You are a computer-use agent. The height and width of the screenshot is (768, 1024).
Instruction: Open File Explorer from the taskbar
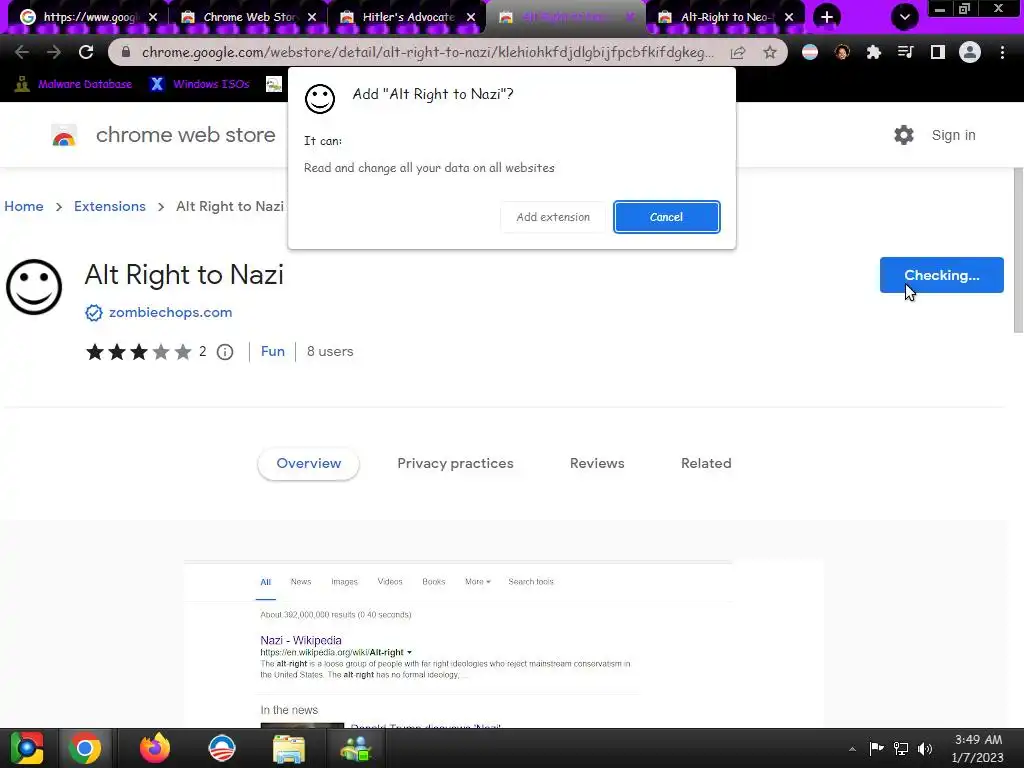point(289,748)
